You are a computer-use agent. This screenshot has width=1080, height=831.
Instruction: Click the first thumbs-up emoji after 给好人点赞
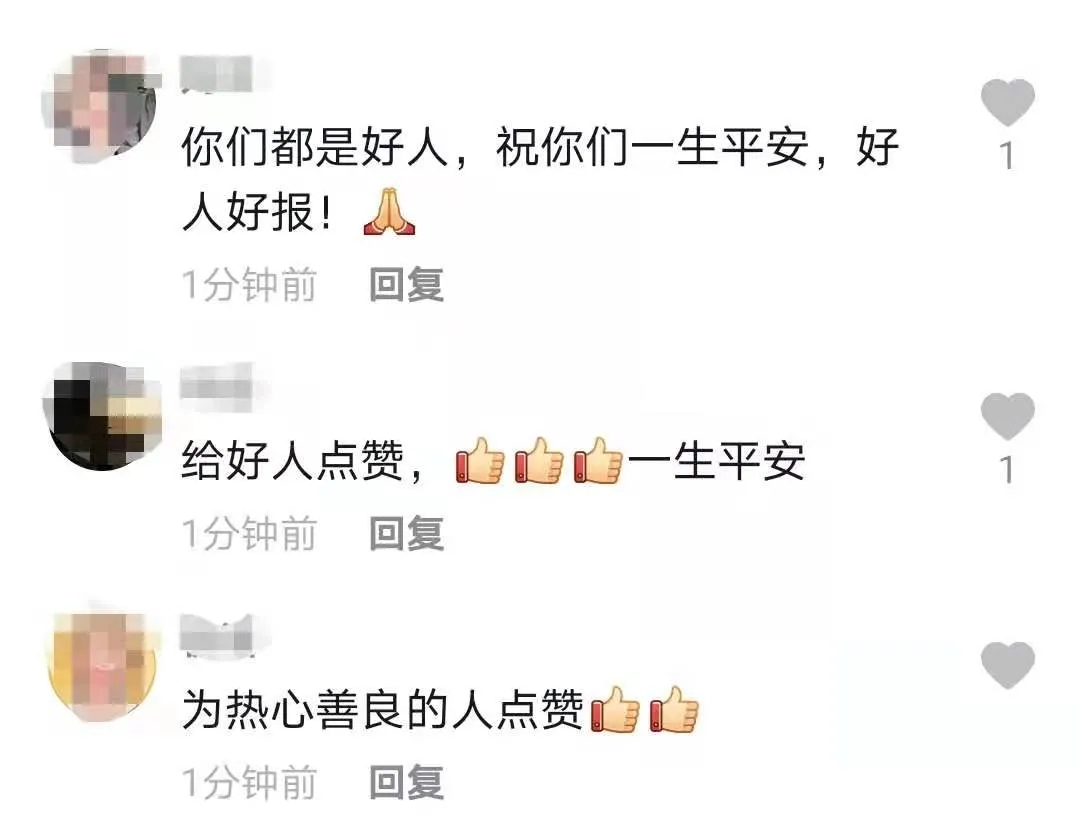[481, 460]
